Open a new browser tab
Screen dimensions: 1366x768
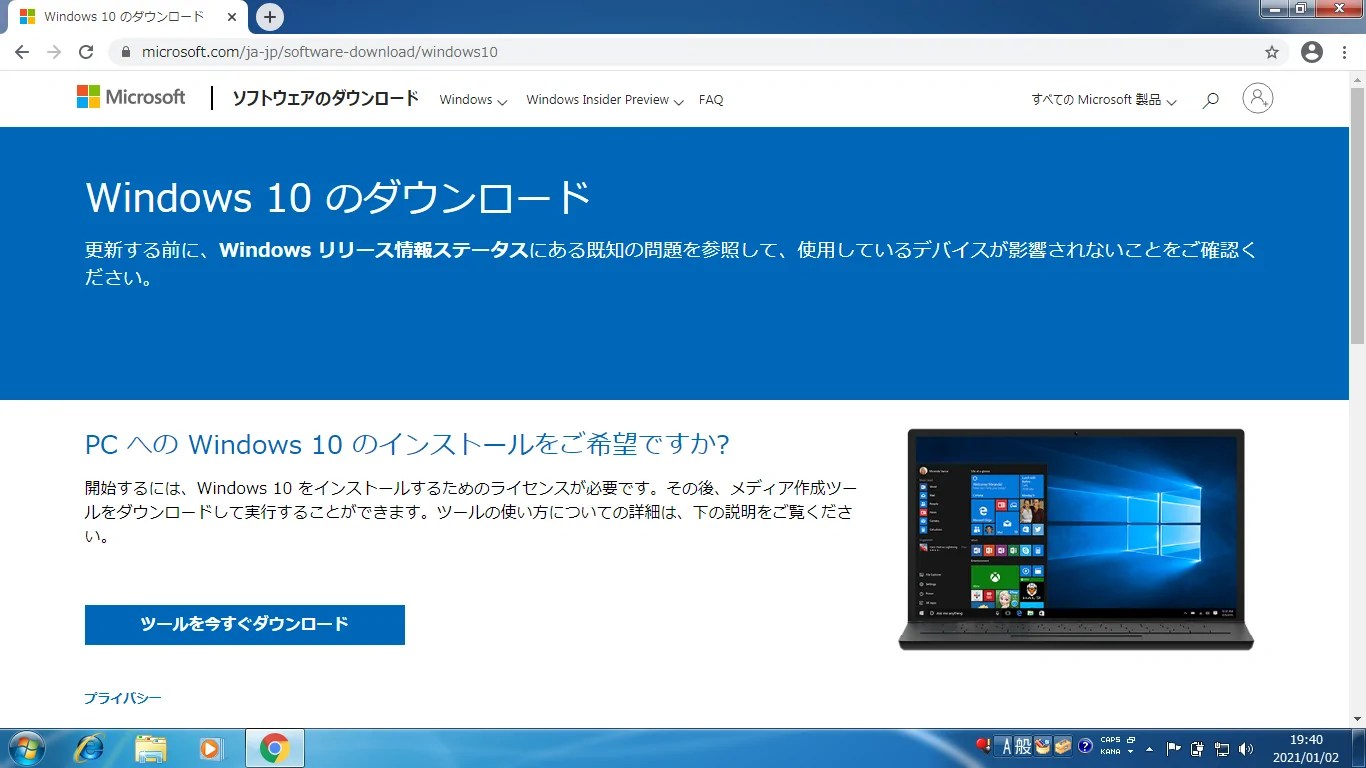[x=269, y=17]
